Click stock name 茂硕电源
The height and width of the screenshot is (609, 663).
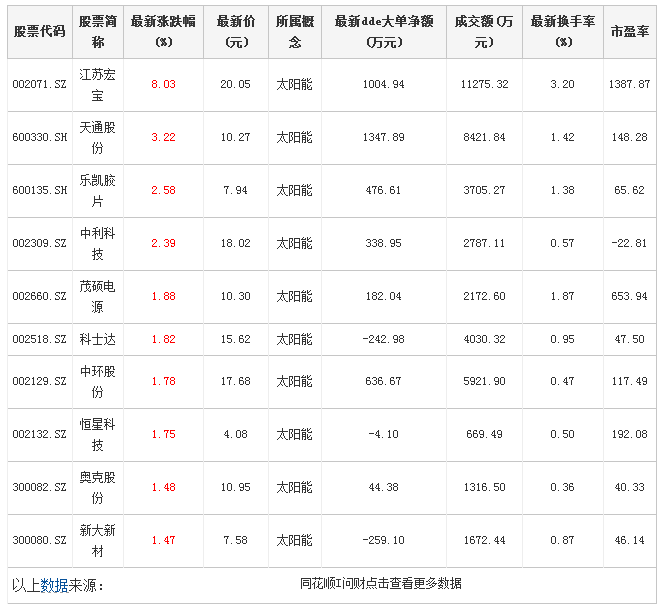point(98,296)
